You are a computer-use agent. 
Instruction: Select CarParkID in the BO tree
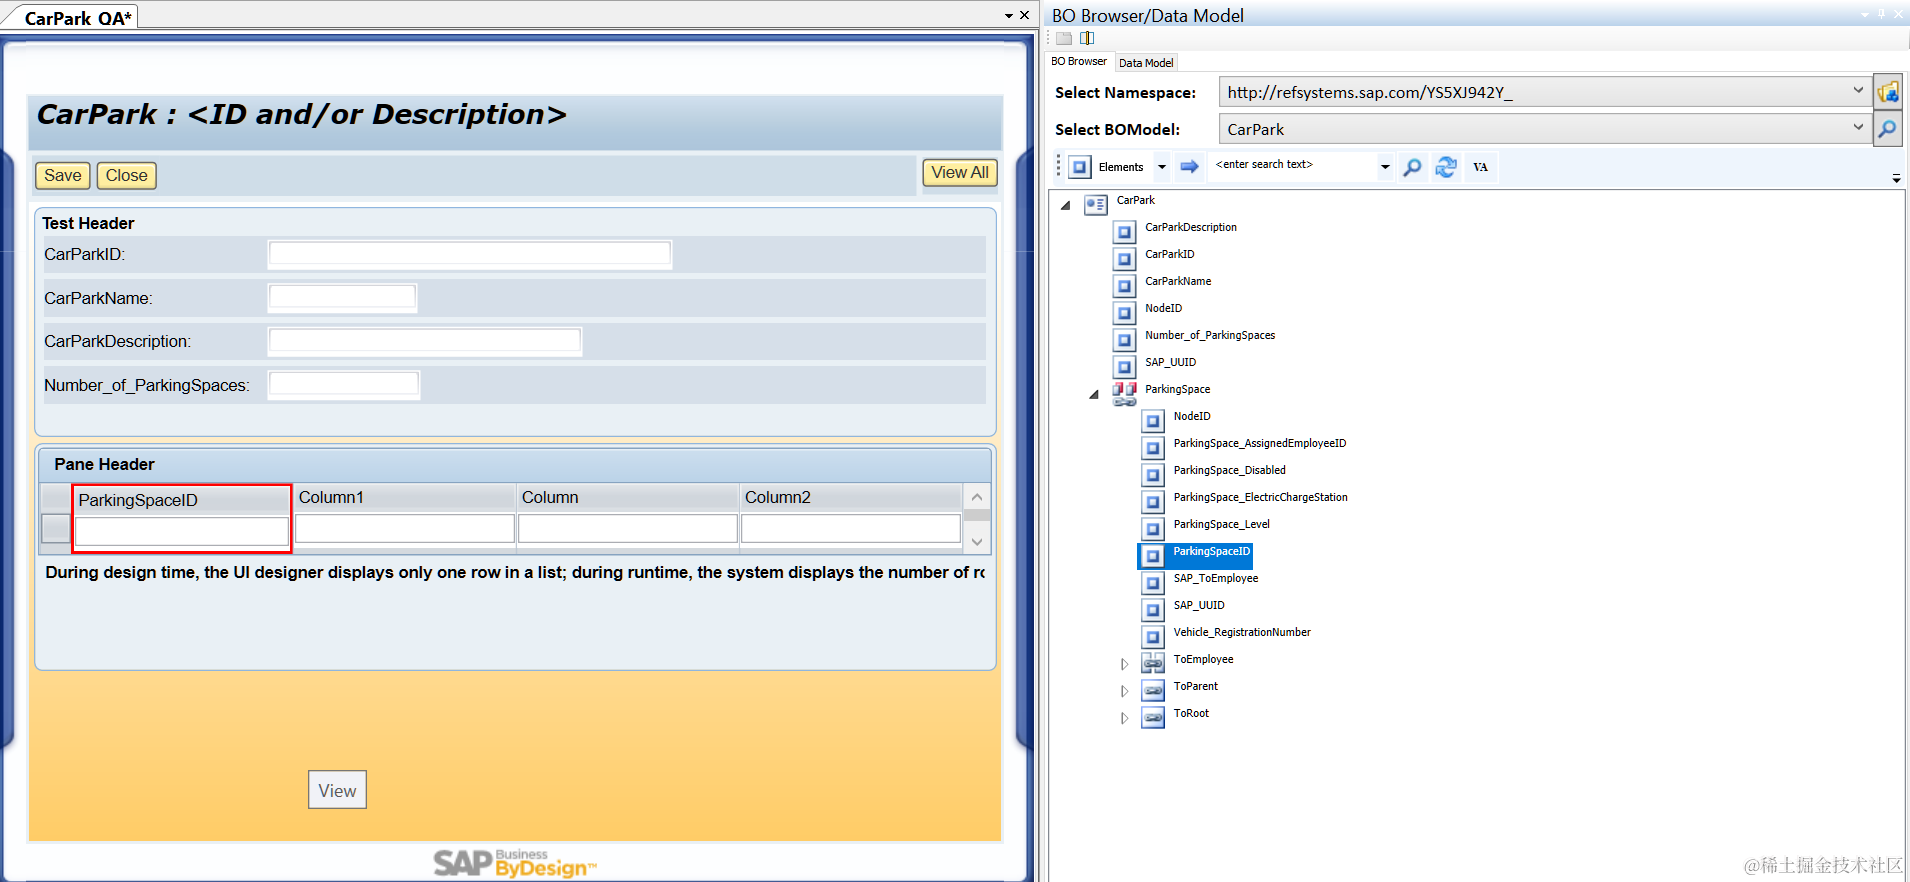tap(1170, 255)
